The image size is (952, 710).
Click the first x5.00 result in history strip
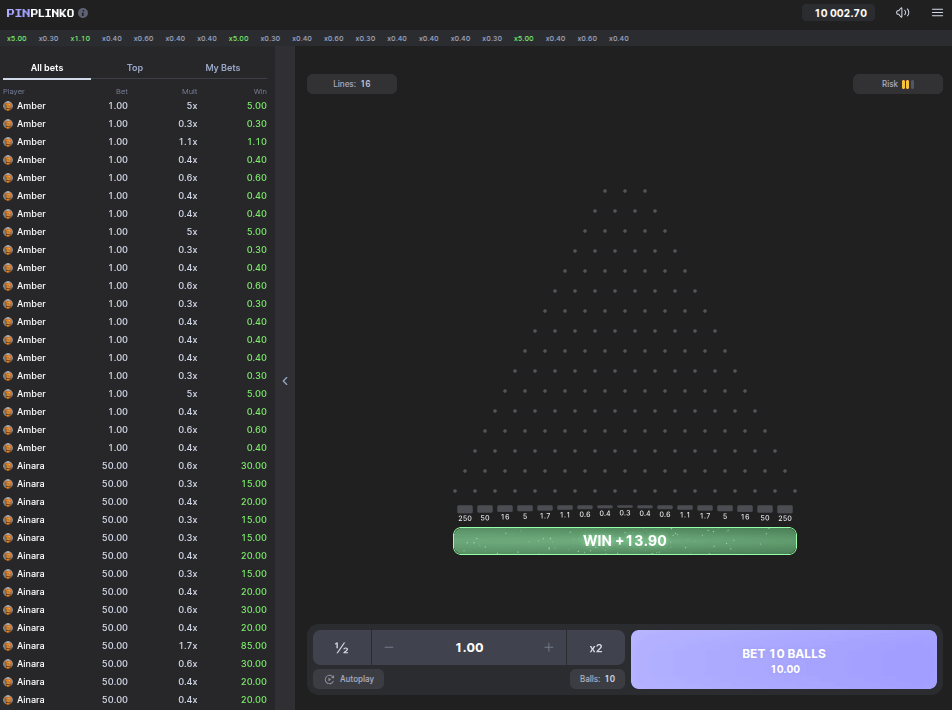pos(17,38)
